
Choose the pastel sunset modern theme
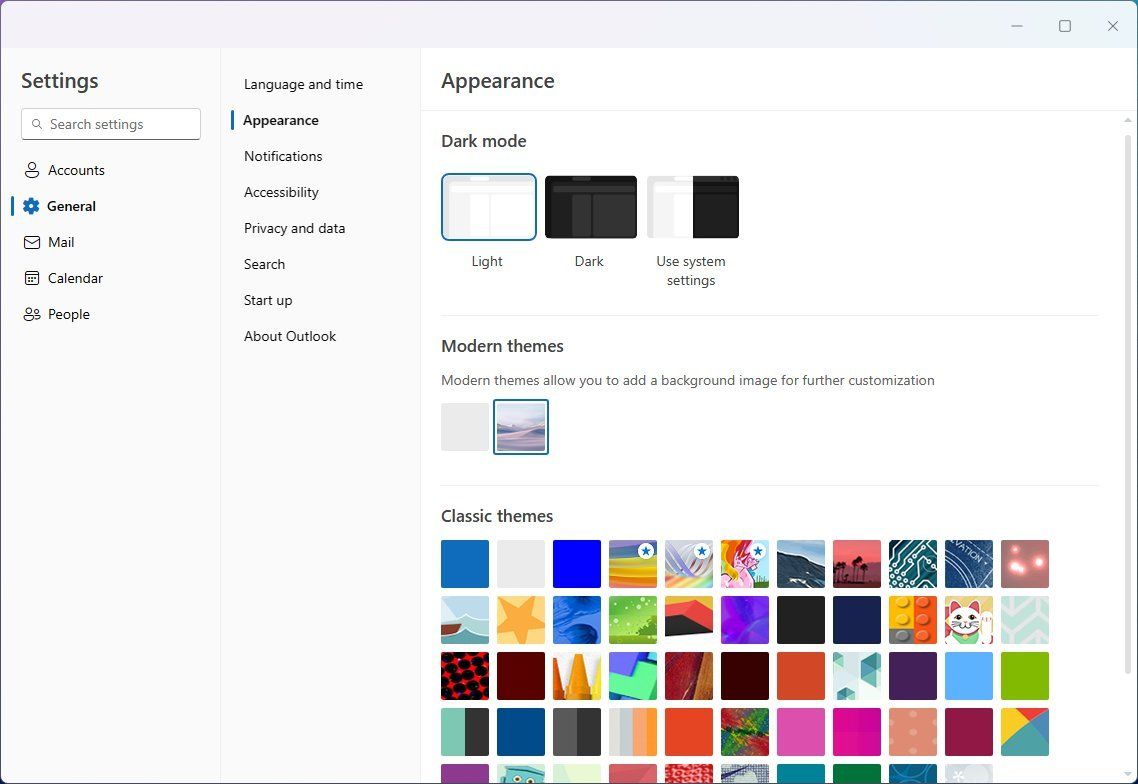pos(520,426)
